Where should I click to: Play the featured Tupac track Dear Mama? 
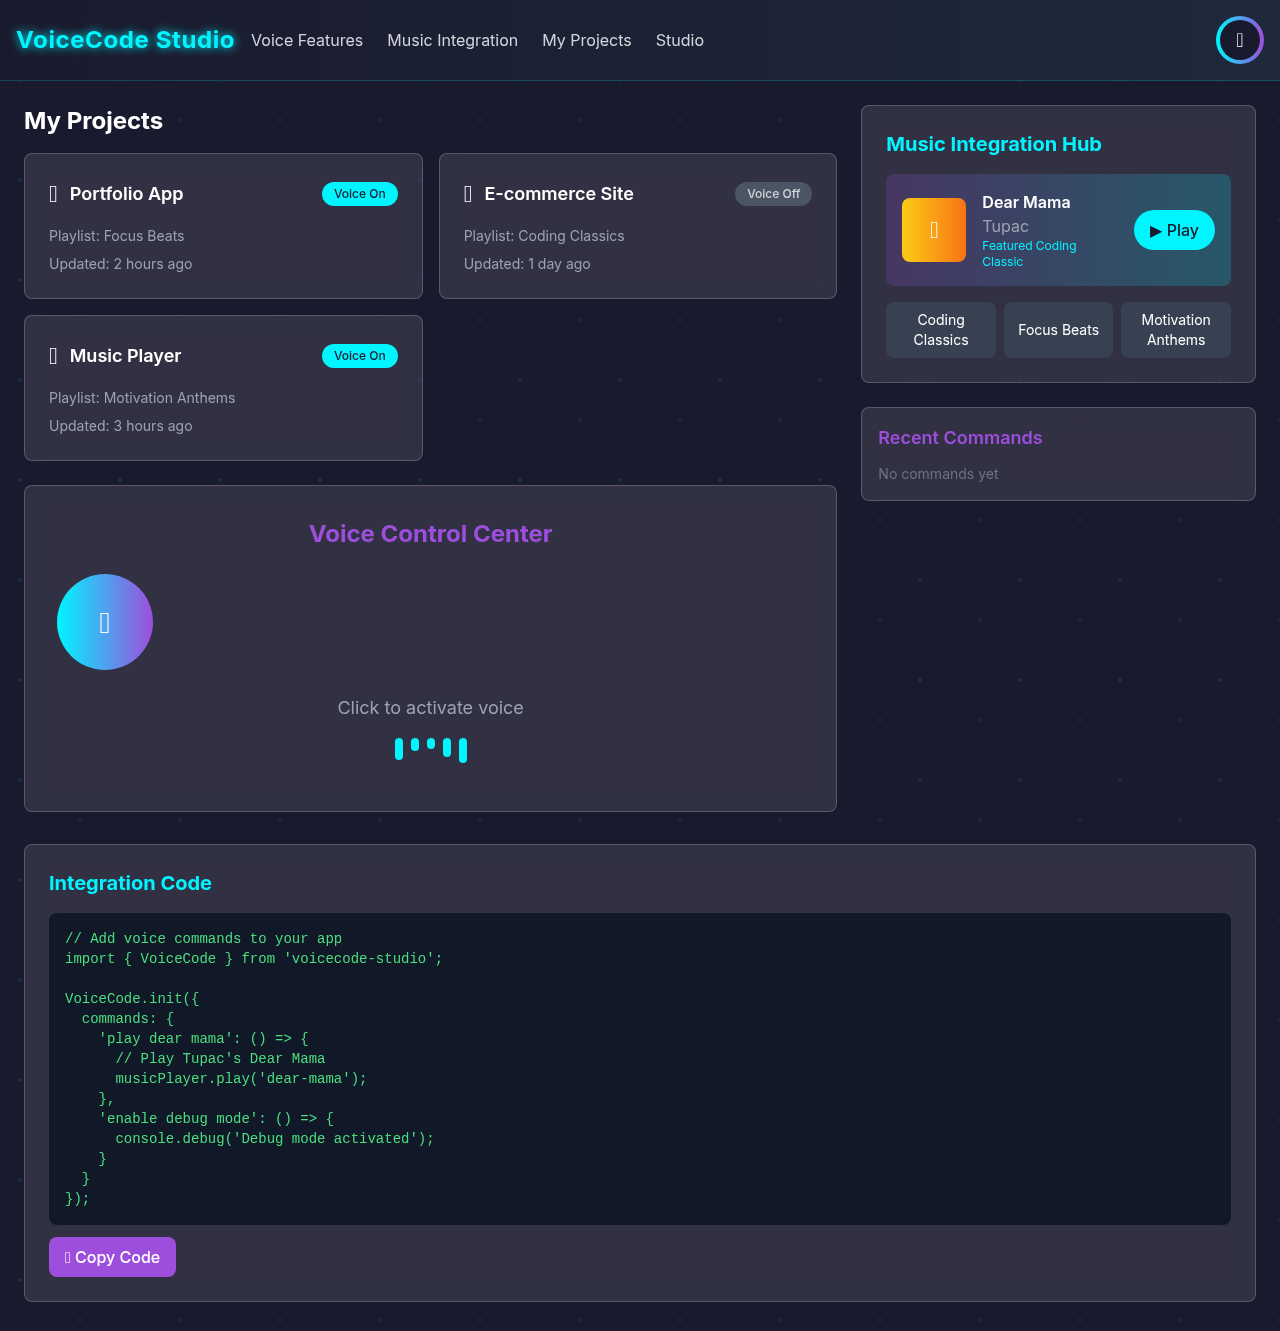[1174, 230]
